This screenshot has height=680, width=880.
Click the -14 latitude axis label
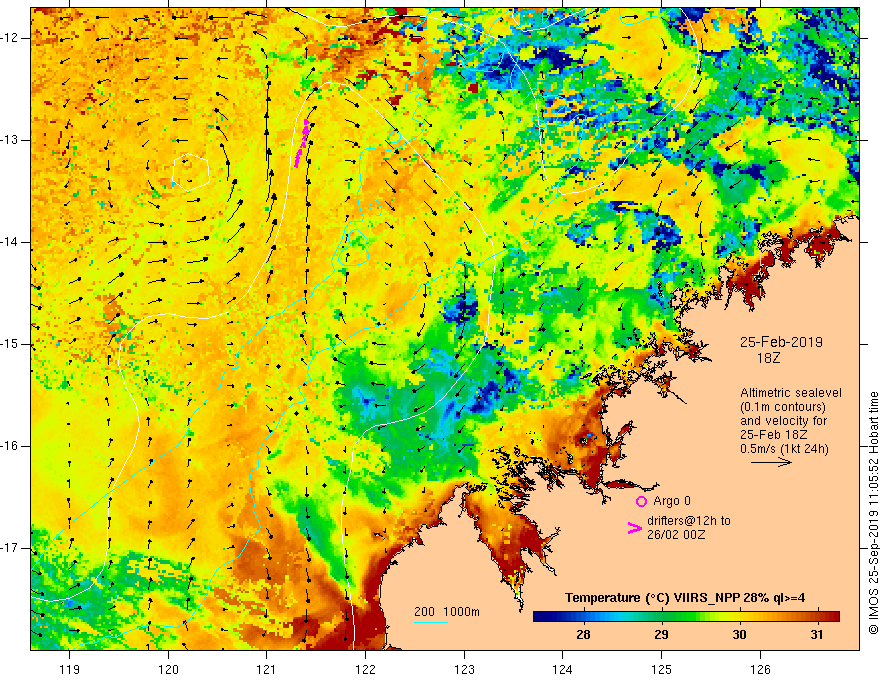tap(11, 242)
